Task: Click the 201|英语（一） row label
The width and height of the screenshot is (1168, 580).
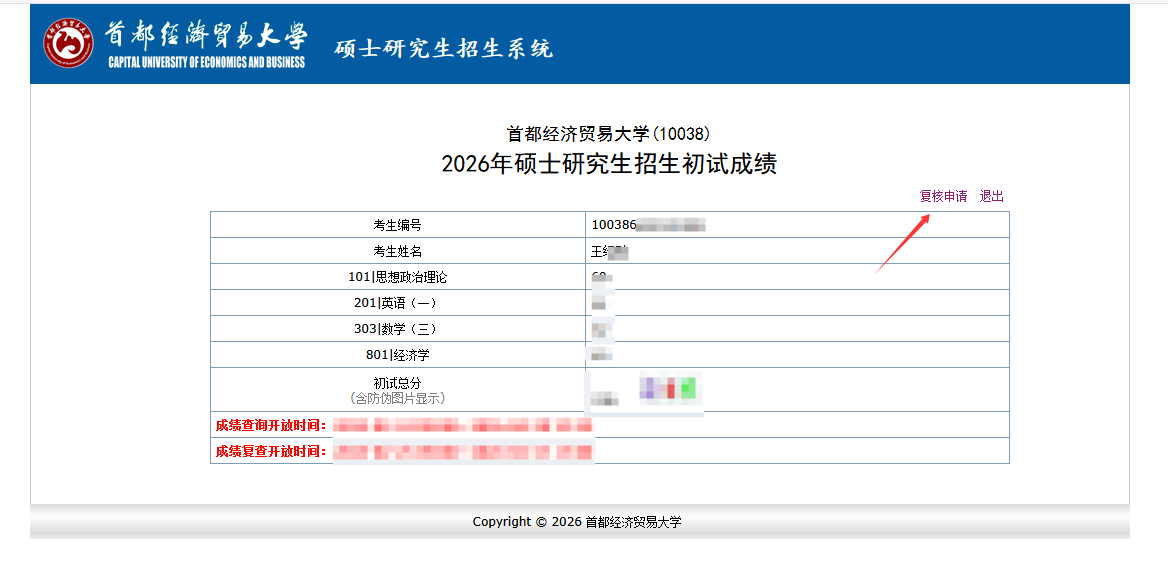Action: [397, 303]
